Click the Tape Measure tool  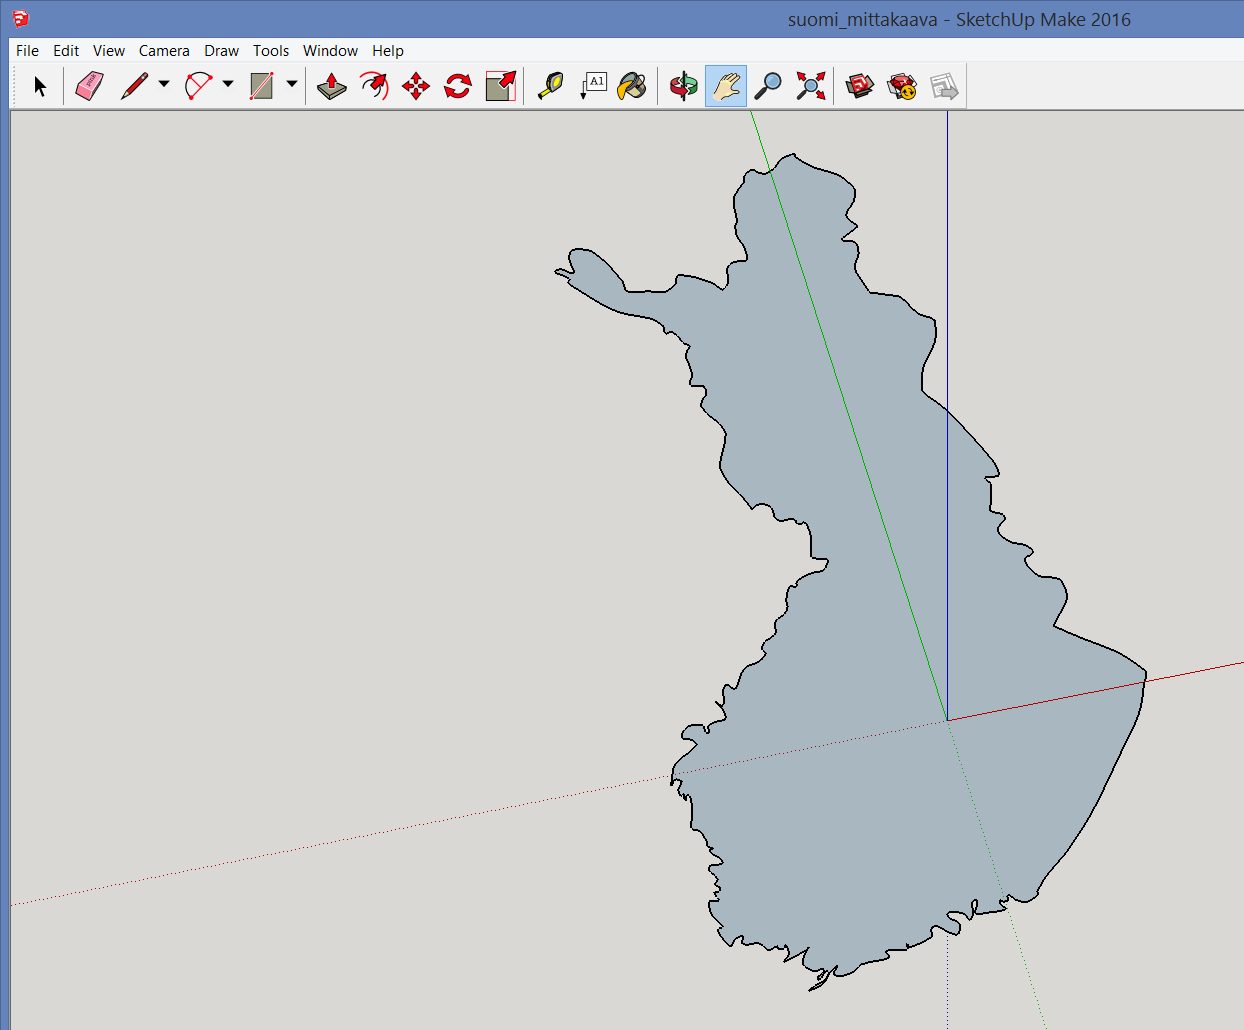point(550,87)
